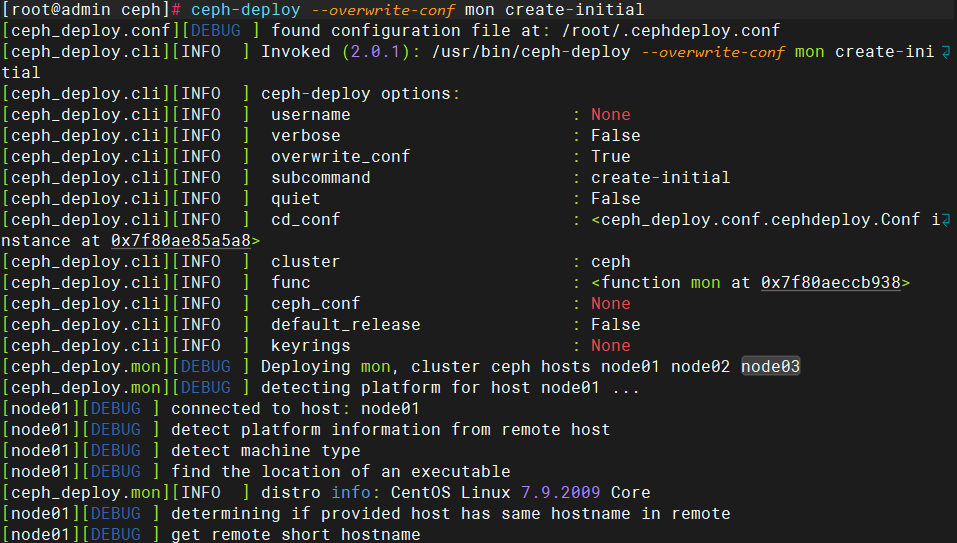Click 'determining if provided host has same hostname'

click(400, 513)
